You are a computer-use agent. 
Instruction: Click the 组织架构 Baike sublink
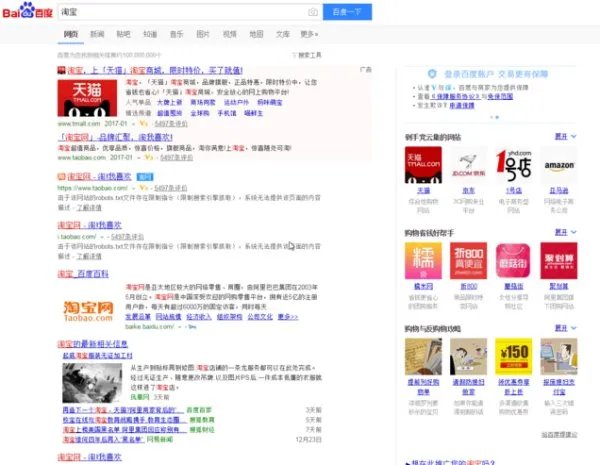coord(230,317)
